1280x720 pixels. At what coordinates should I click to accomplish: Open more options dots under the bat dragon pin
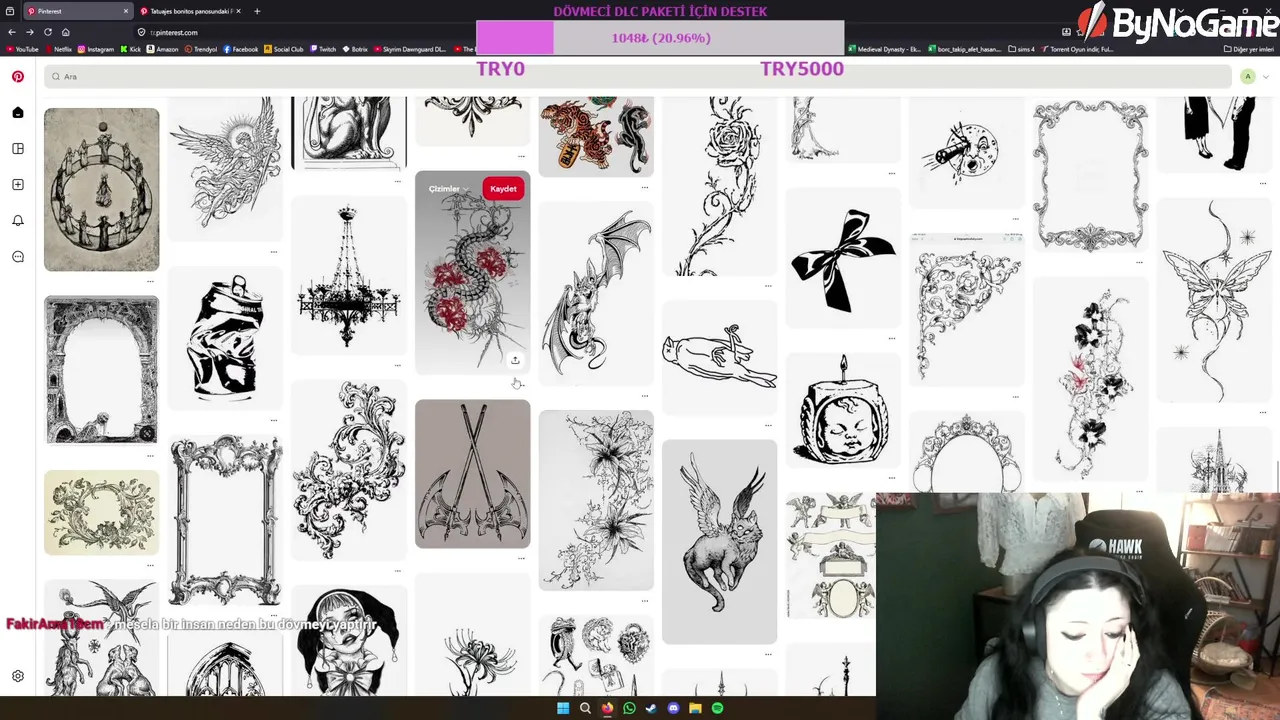(x=645, y=396)
